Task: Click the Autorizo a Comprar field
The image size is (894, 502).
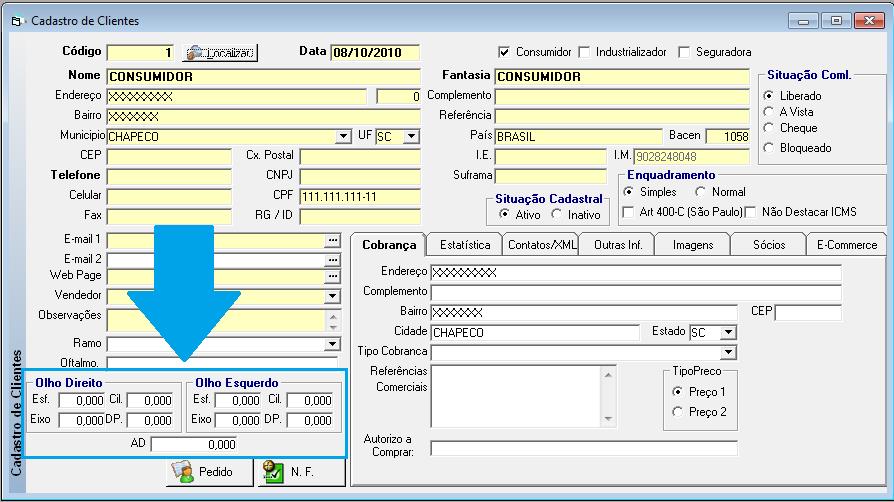Action: tap(584, 448)
